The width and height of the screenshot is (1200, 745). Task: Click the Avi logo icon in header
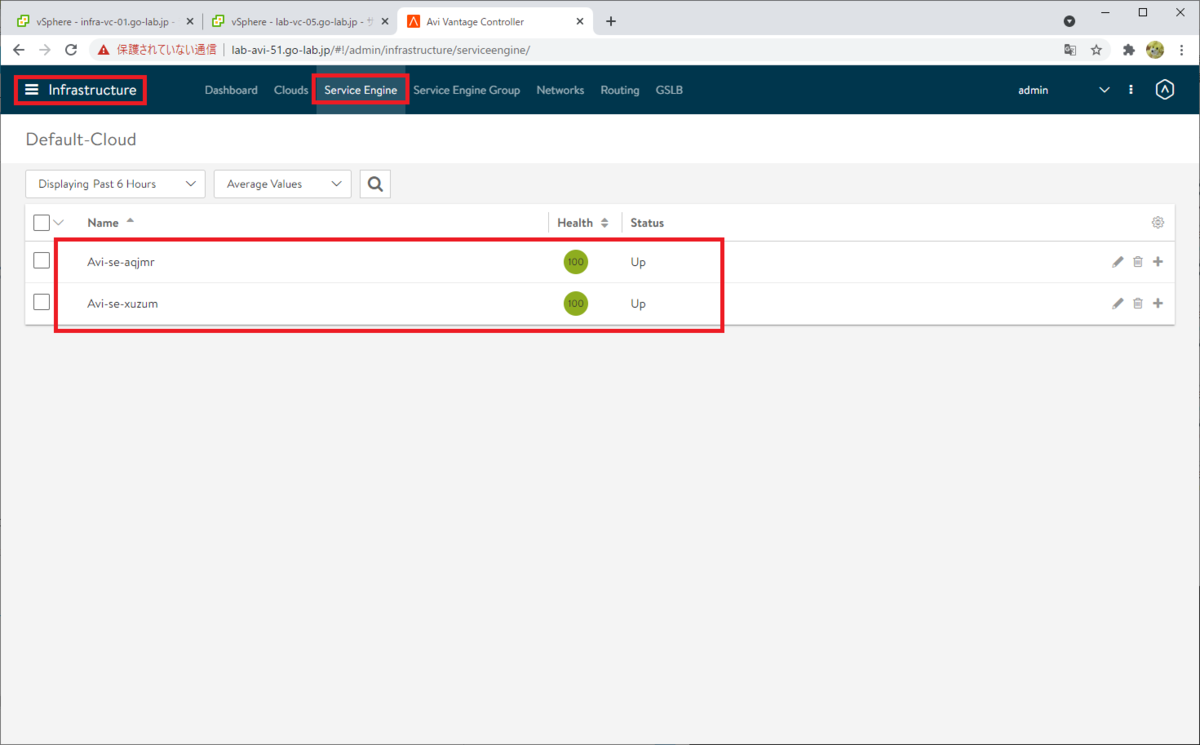coord(1164,90)
